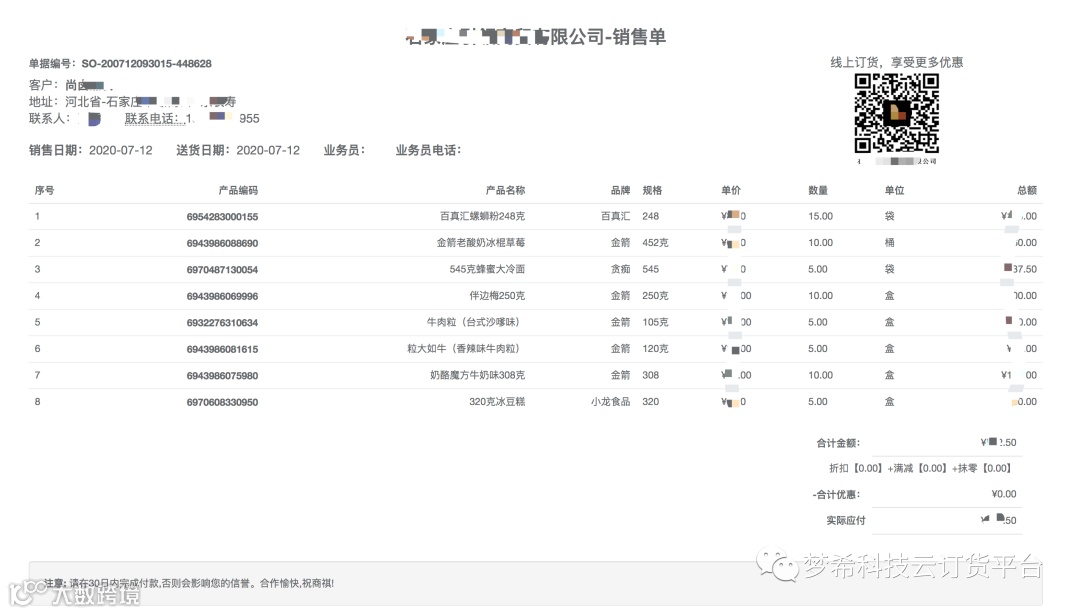
Task: Click the 合计优惠 value ¥0.00
Action: [1004, 494]
